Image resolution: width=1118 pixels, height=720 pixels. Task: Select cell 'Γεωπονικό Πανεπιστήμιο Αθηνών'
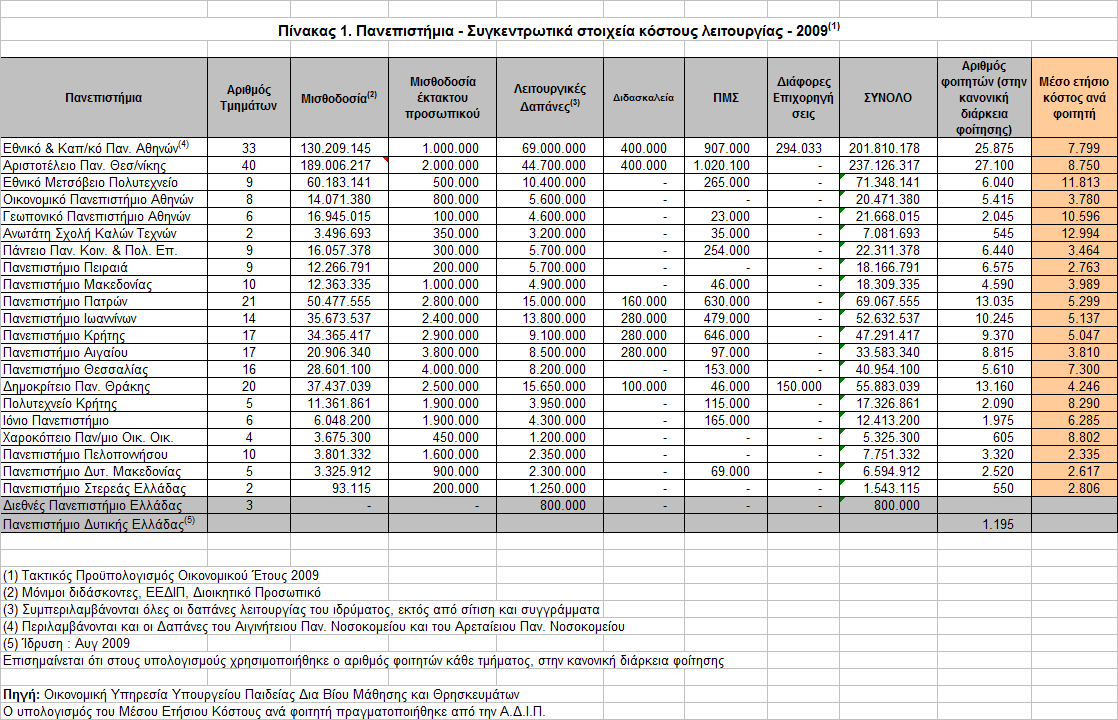(103, 217)
